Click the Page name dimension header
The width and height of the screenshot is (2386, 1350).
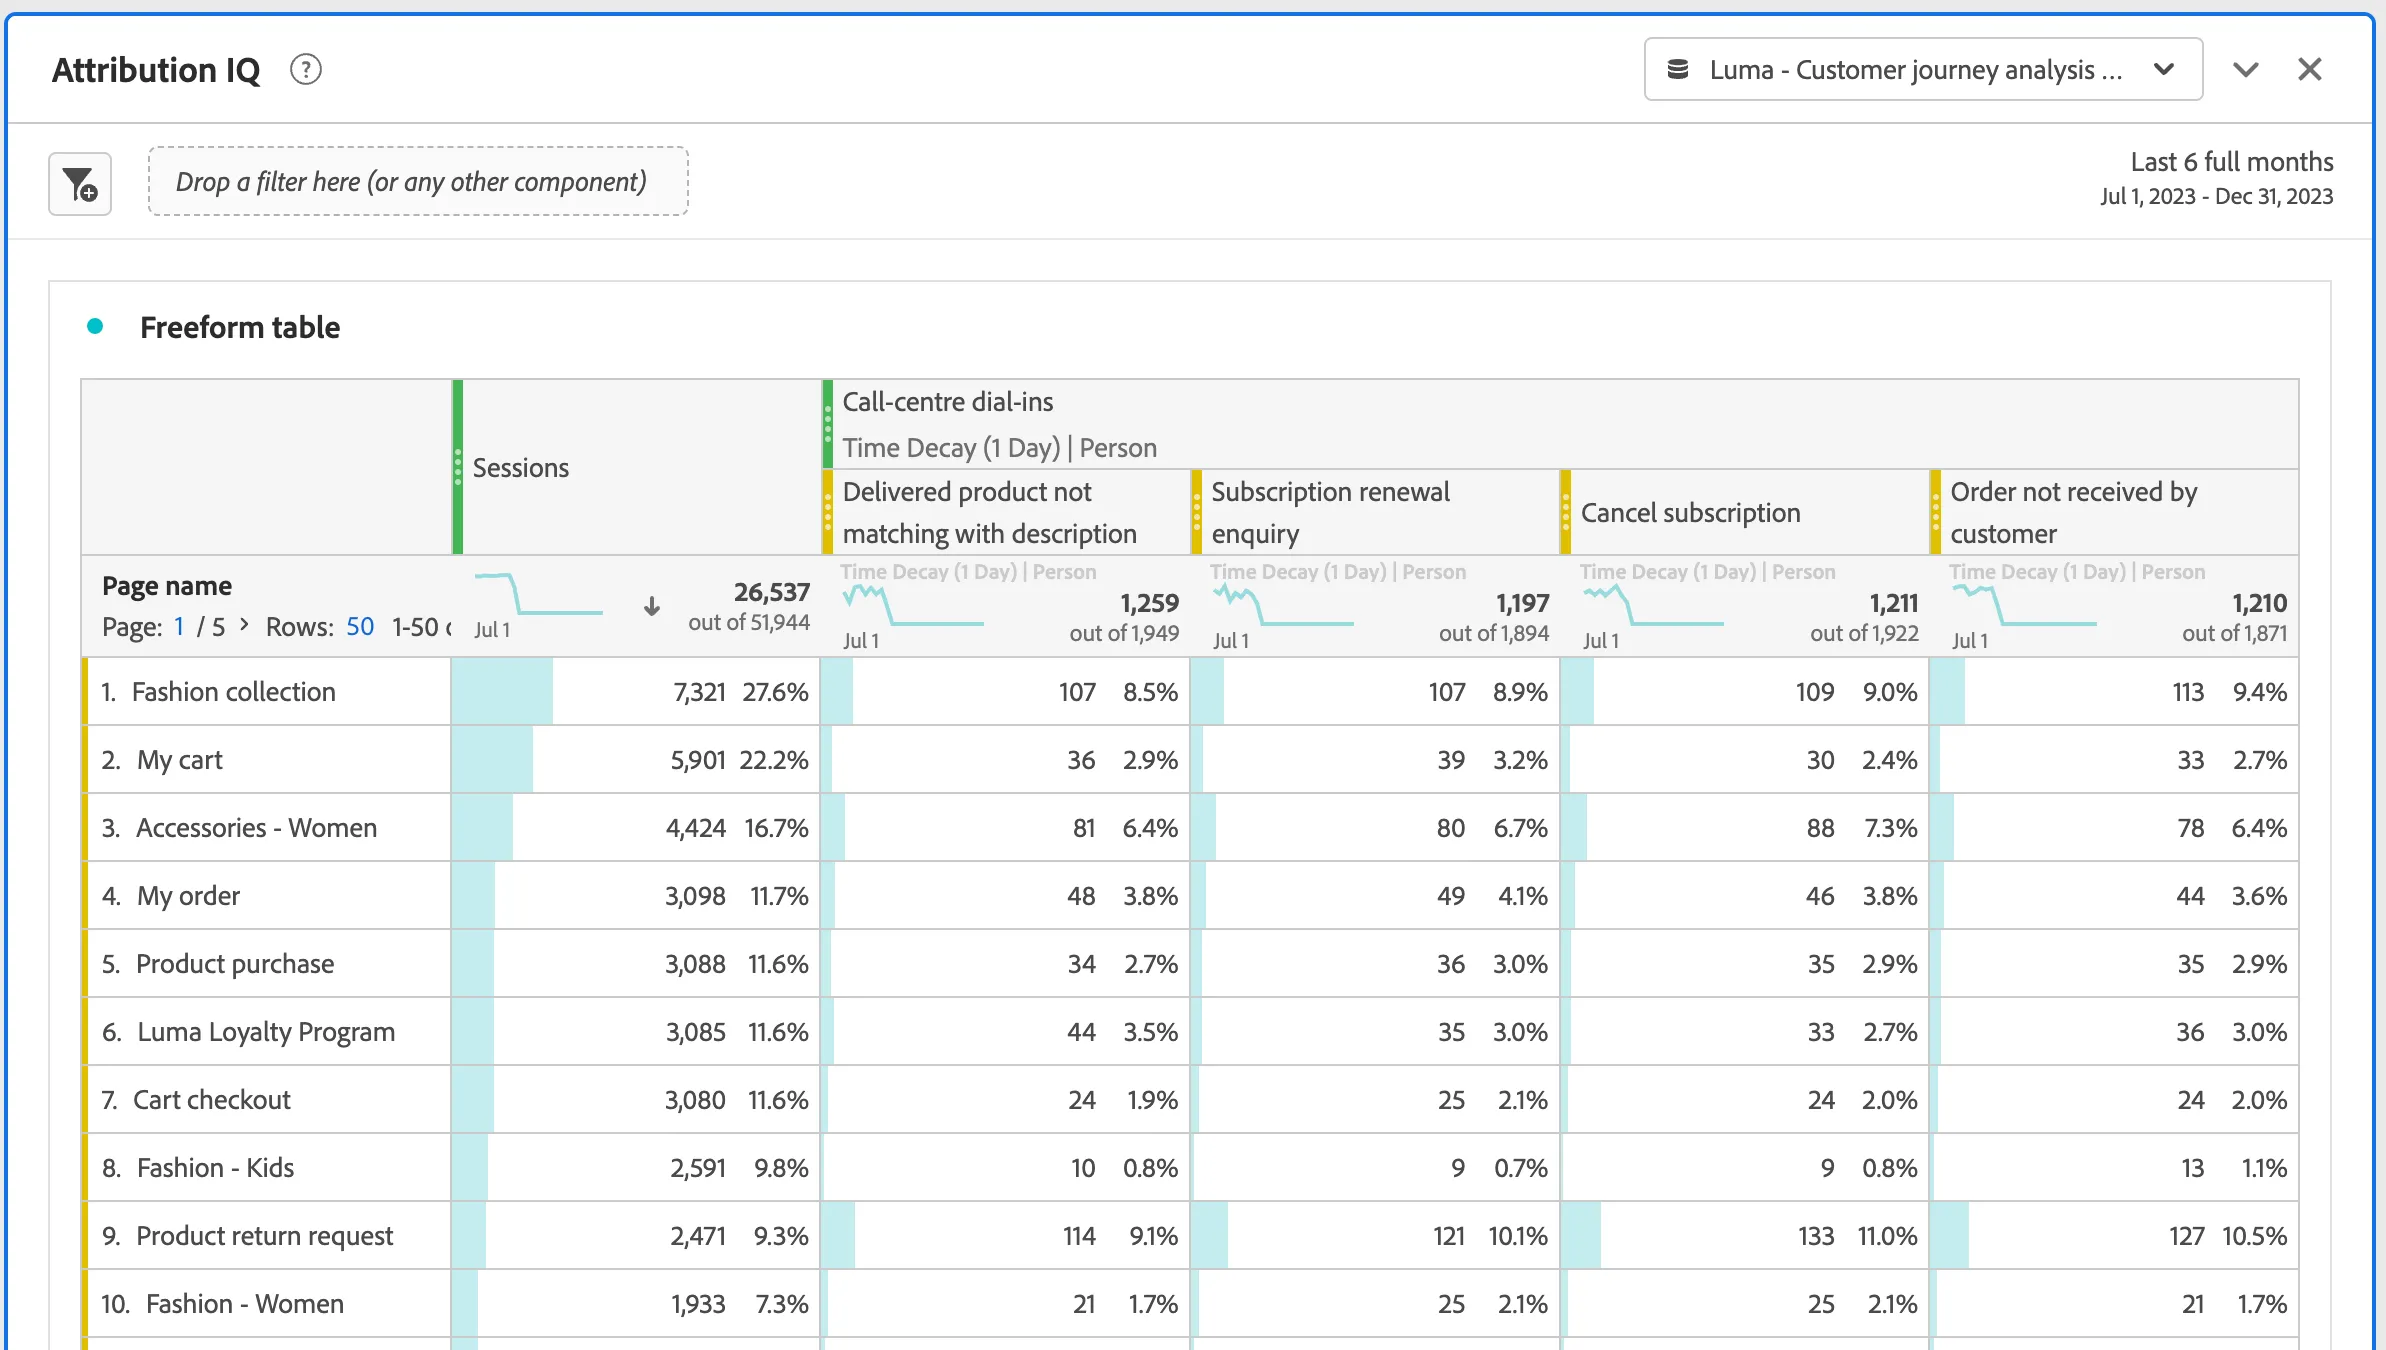tap(167, 586)
